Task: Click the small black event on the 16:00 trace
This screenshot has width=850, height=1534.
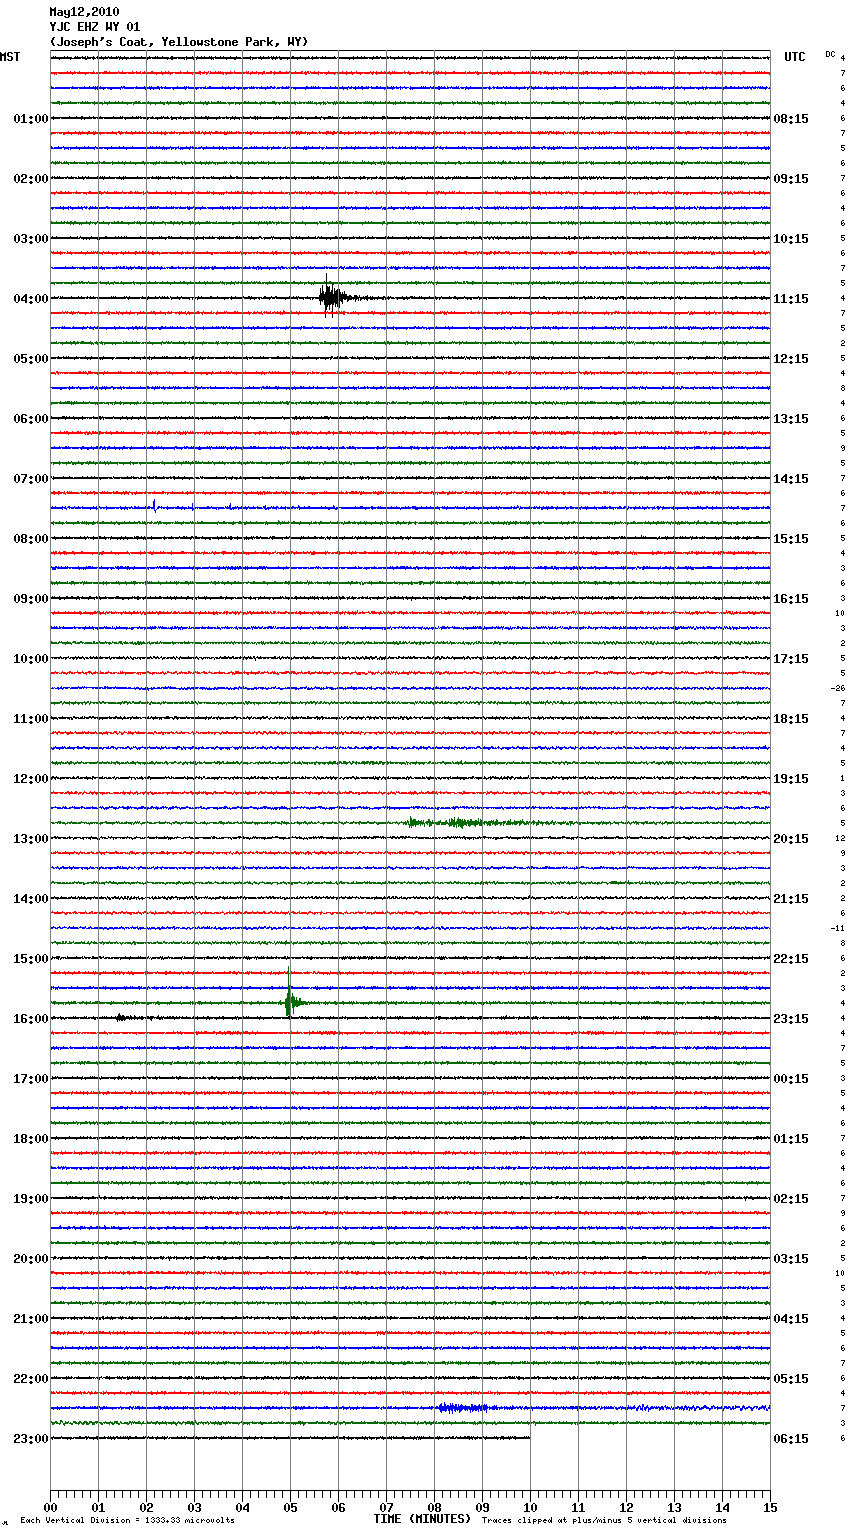Action: pos(122,1017)
